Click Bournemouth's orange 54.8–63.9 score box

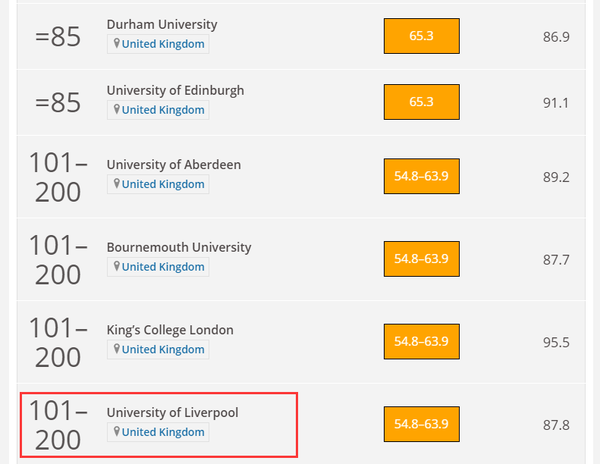[422, 259]
